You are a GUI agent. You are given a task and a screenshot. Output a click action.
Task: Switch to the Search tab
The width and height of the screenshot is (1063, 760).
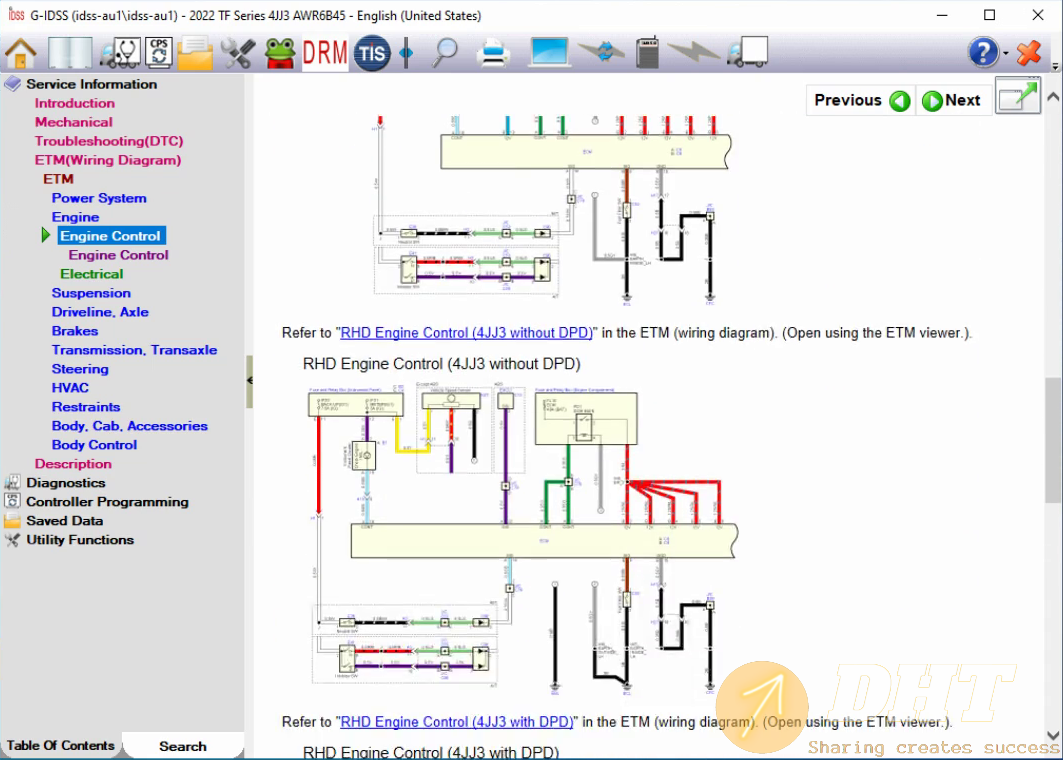[x=183, y=746]
